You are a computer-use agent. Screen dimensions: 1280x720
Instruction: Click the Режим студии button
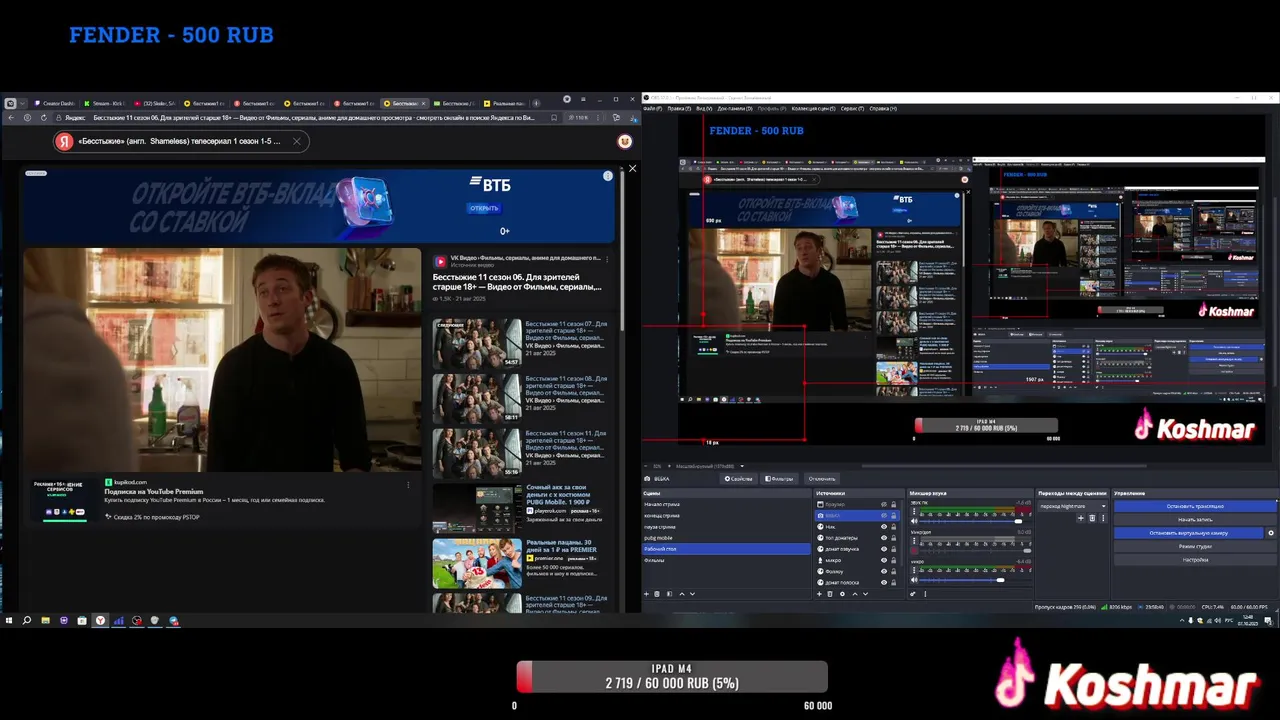pyautogui.click(x=1195, y=547)
